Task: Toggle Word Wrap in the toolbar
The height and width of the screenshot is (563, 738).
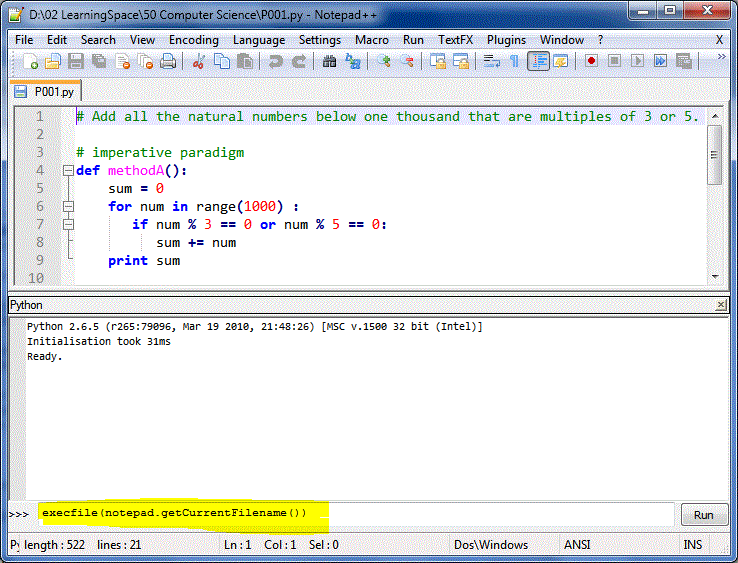Action: pyautogui.click(x=491, y=62)
